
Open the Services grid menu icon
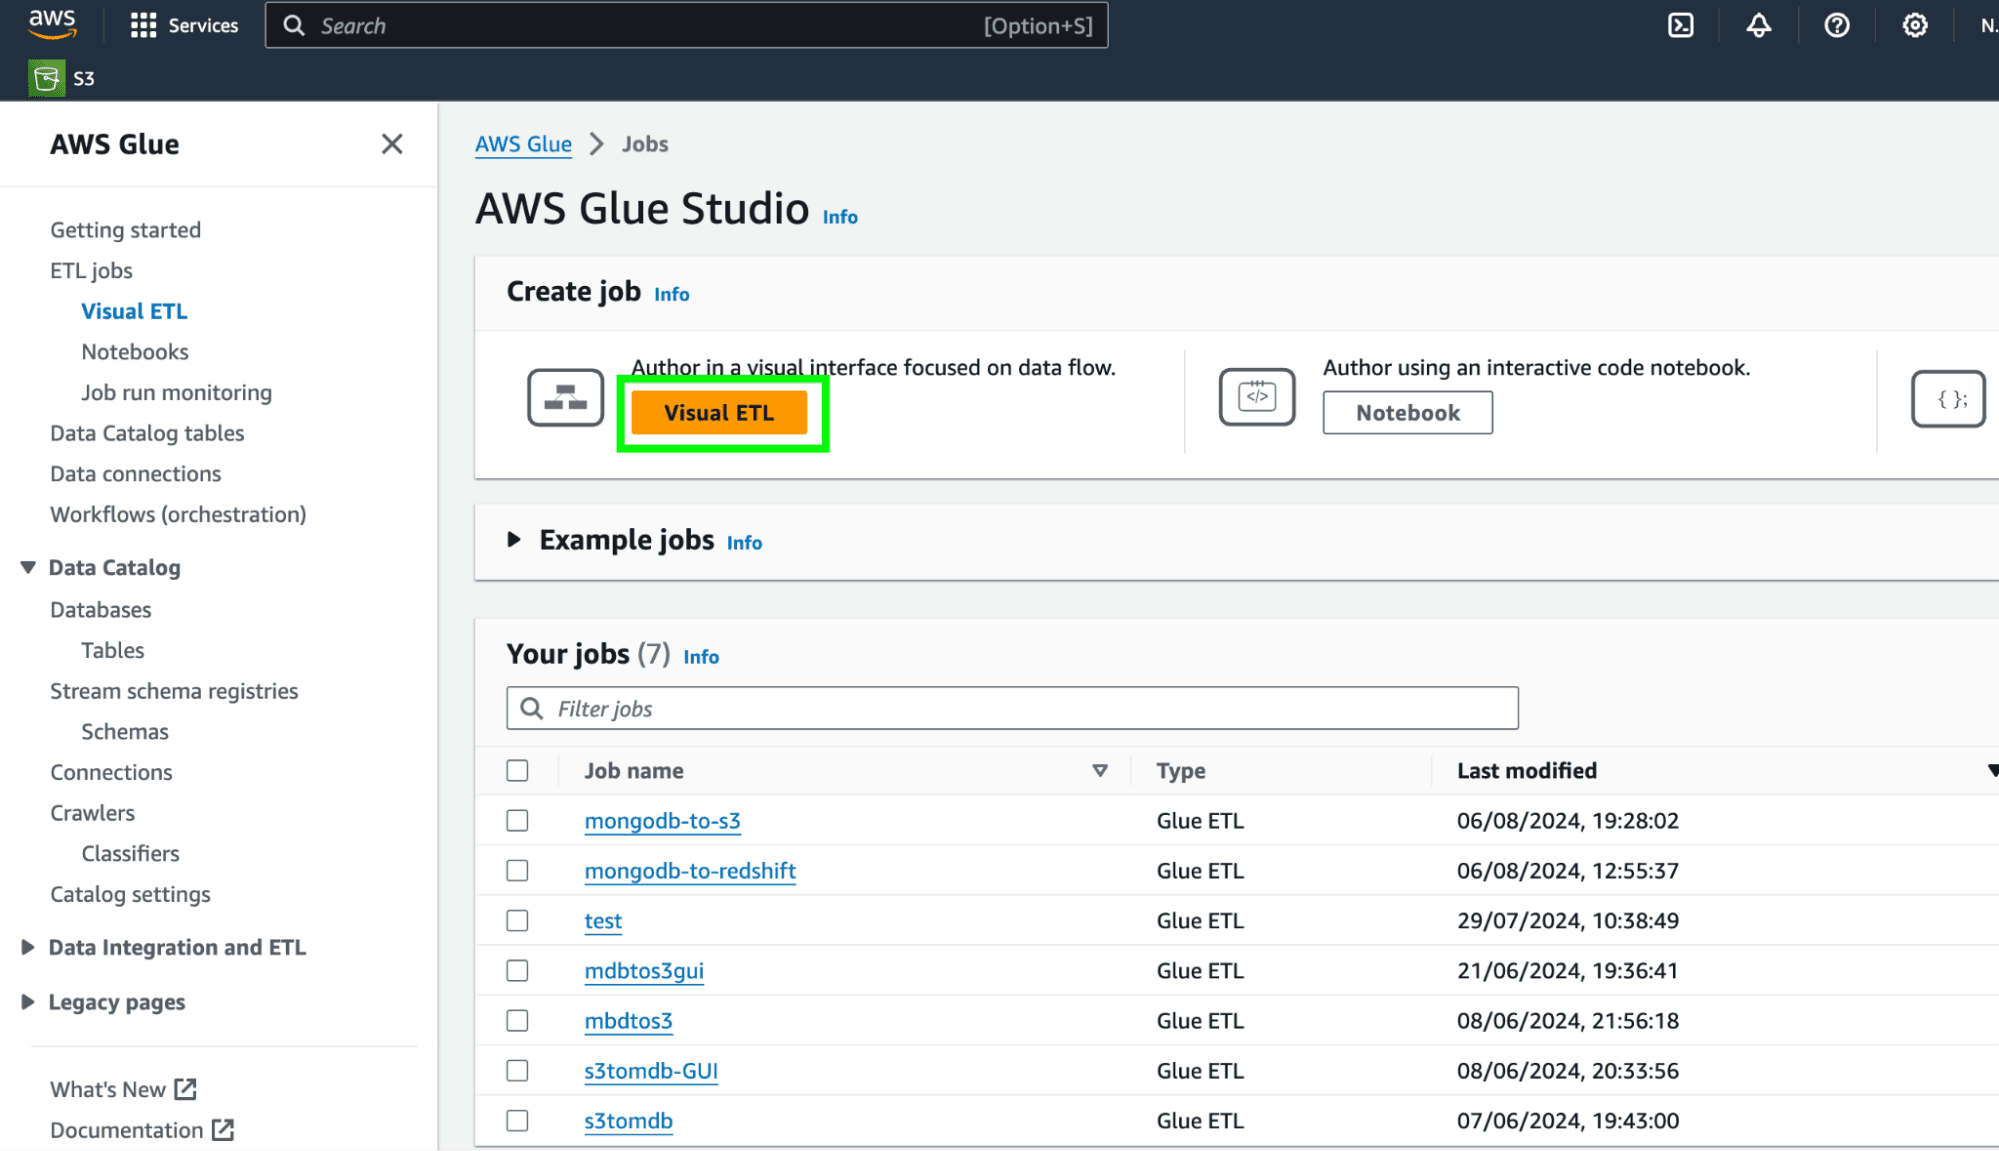point(143,25)
